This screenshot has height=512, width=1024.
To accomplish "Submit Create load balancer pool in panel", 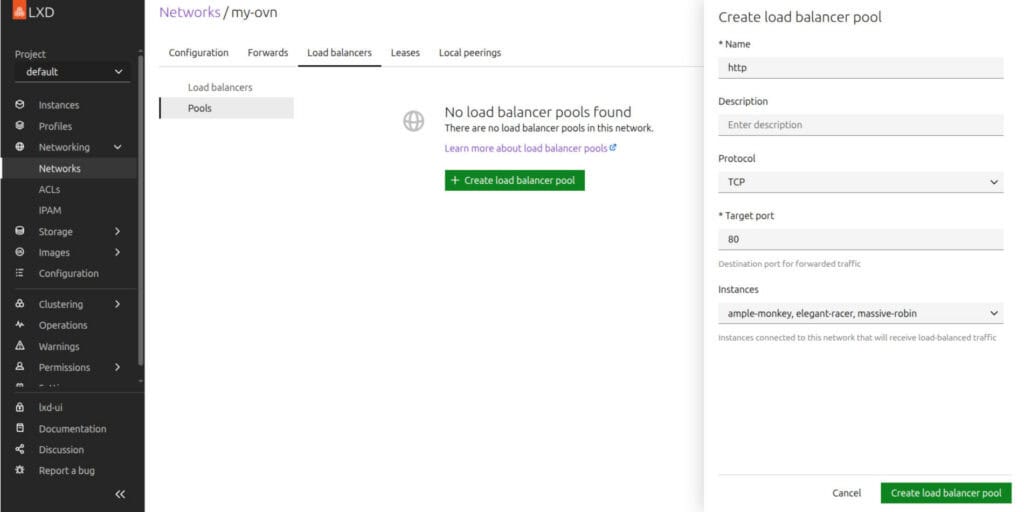I will tap(946, 493).
